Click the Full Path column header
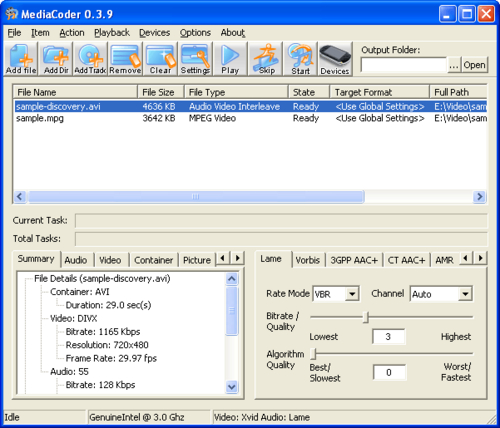Screen dimensions: 500x428 [458, 92]
